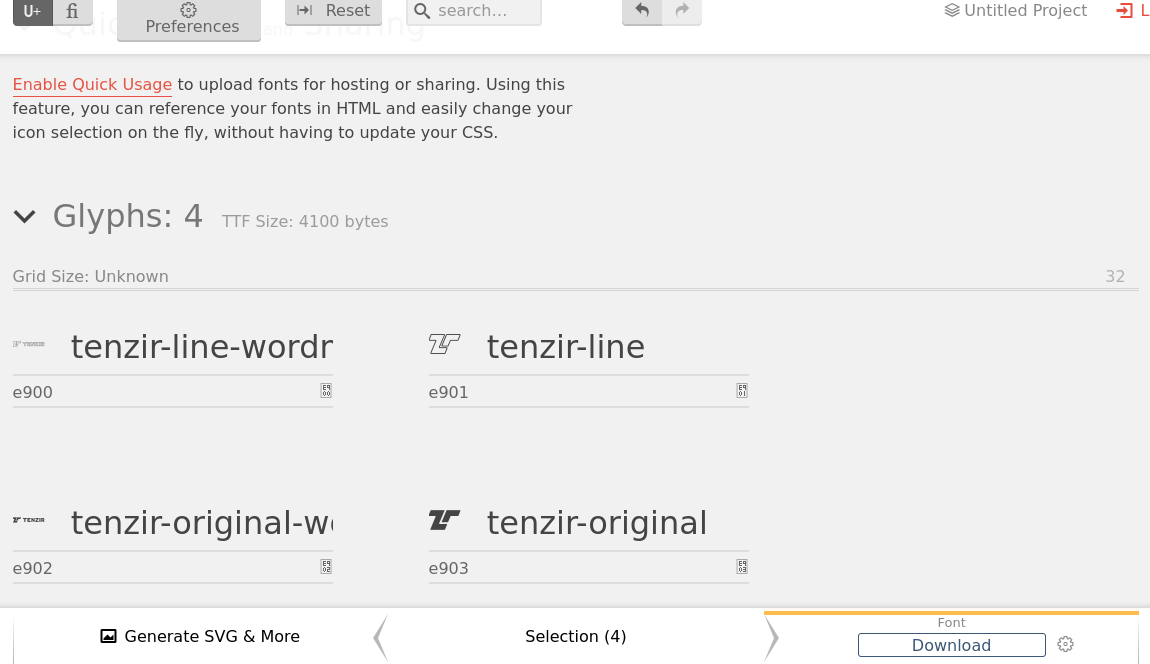Click the Font tab label above Download
The height and width of the screenshot is (664, 1150).
[951, 622]
